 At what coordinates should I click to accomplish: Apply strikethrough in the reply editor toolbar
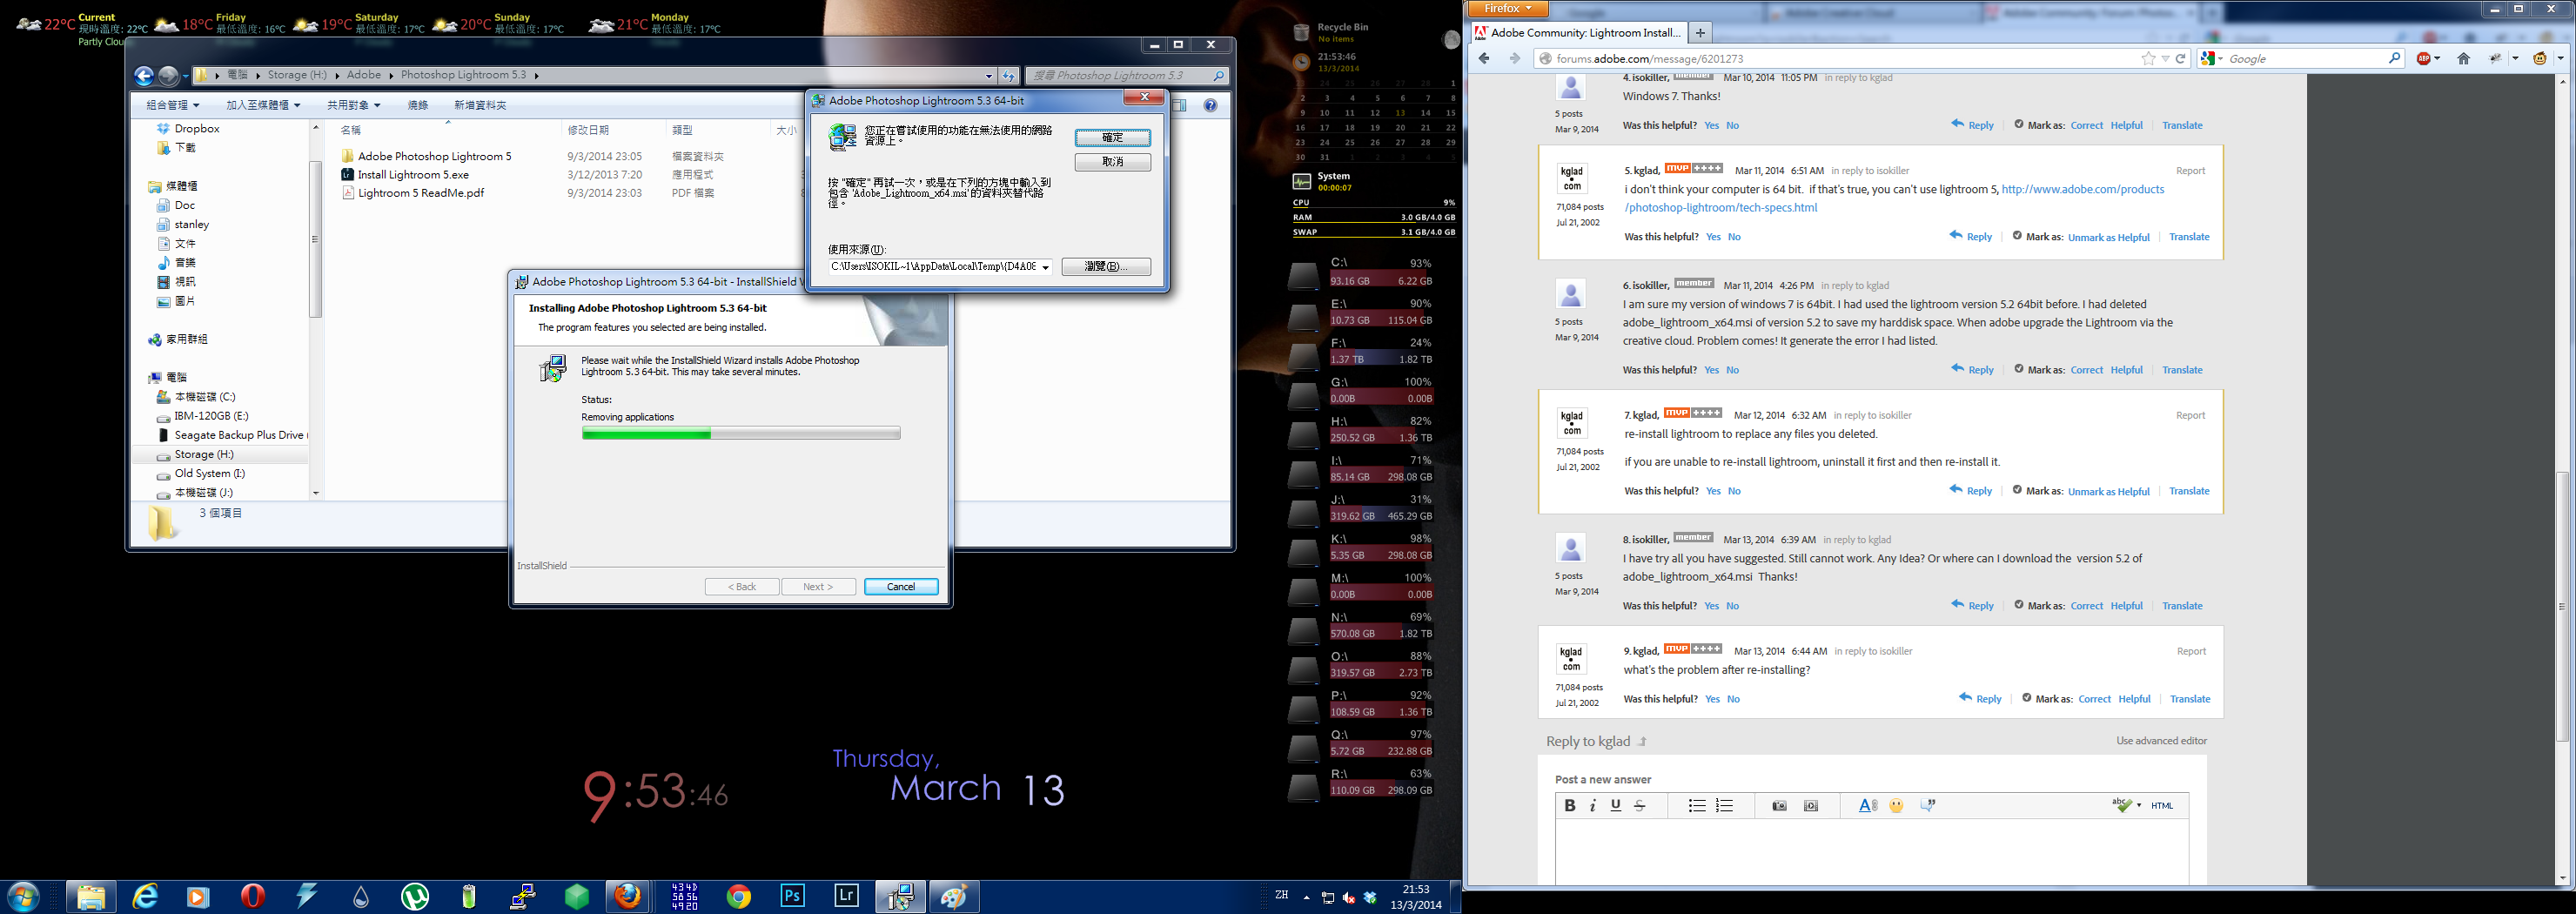click(x=1640, y=806)
